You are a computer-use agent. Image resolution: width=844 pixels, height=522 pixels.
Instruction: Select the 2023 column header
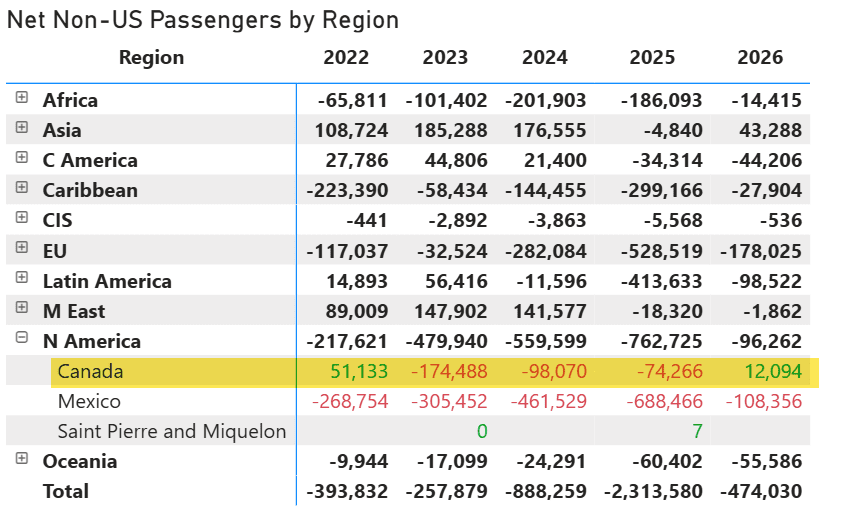pyautogui.click(x=445, y=58)
